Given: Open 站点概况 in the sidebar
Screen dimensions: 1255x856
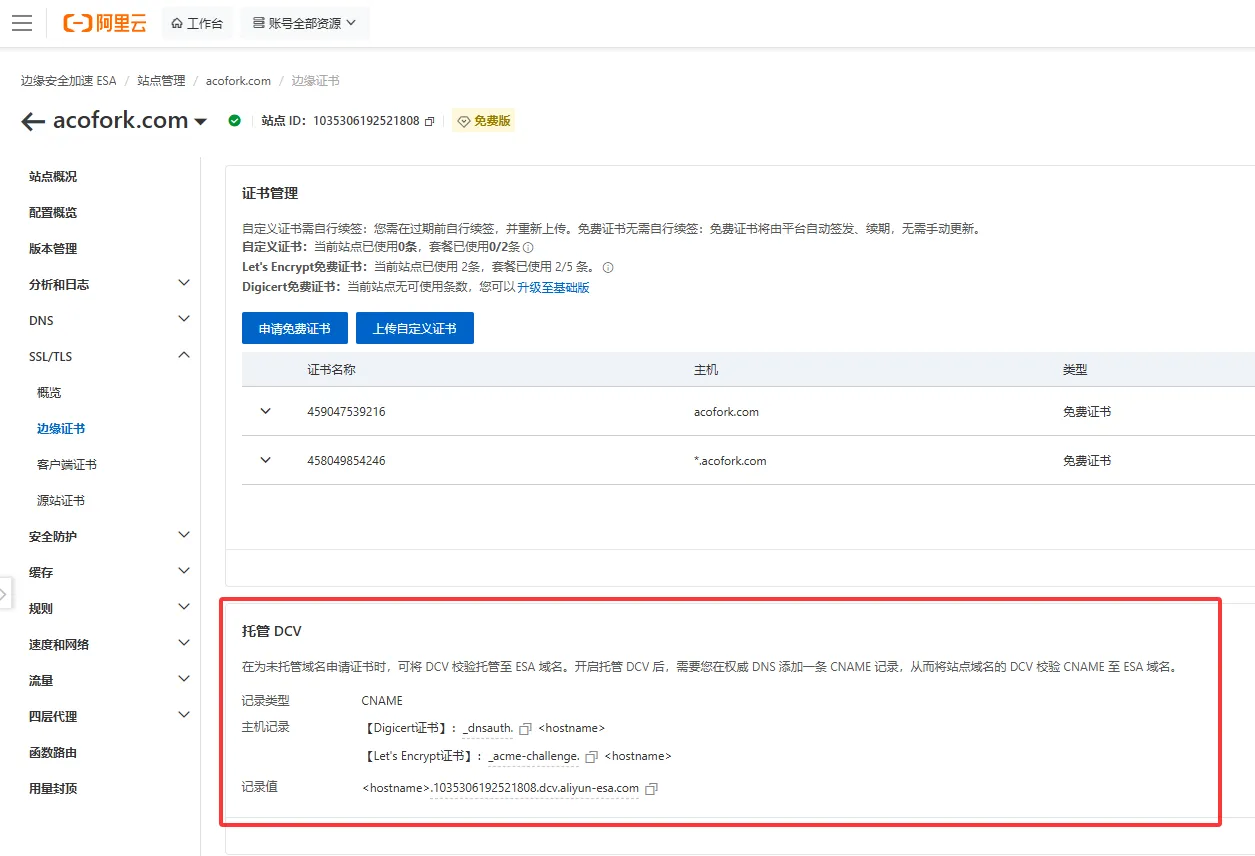Looking at the screenshot, I should 53,177.
